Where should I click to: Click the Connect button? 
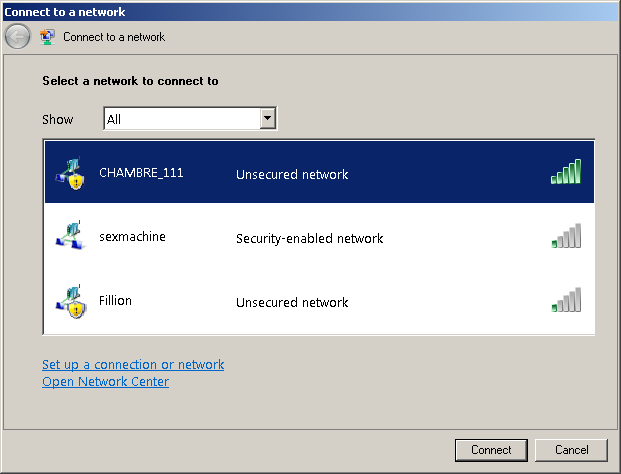point(491,450)
